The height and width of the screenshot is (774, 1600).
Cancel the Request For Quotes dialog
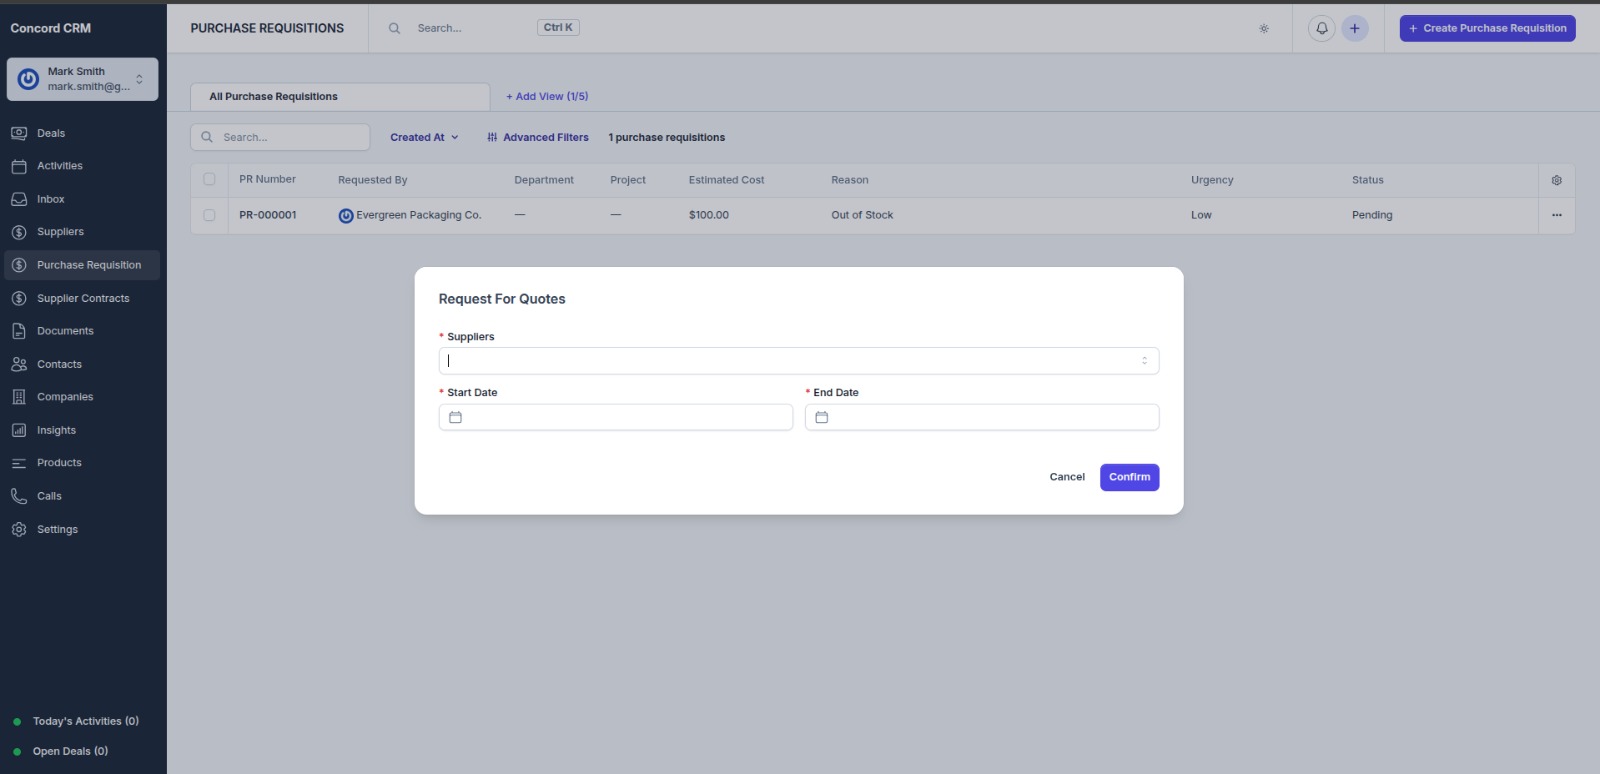coord(1066,477)
